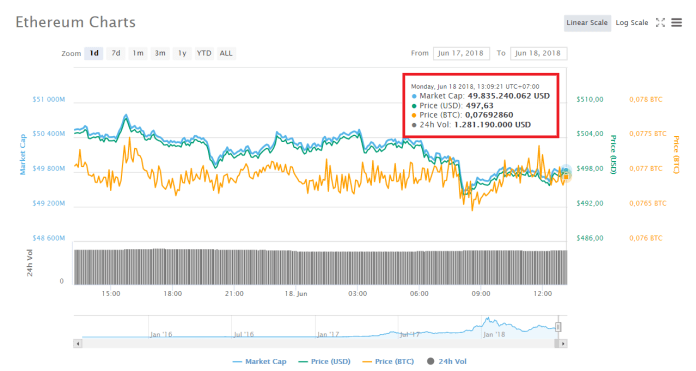Set zoom range to 1m
696x371 pixels.
[x=138, y=53]
